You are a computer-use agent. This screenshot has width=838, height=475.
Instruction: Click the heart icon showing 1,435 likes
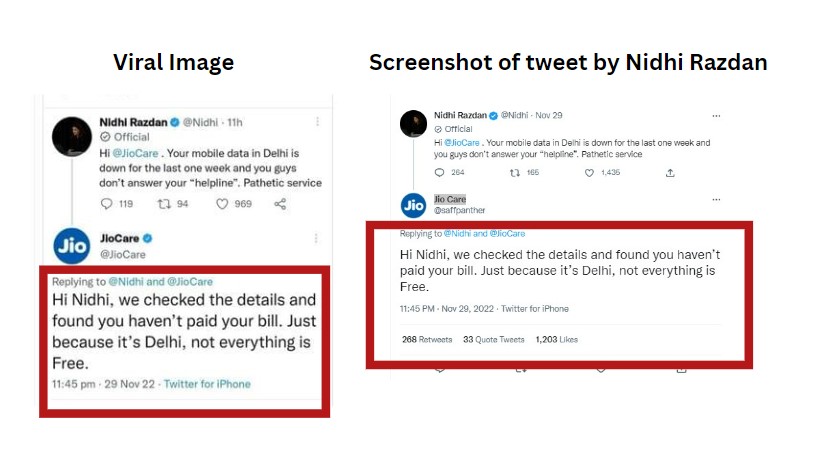tap(591, 173)
